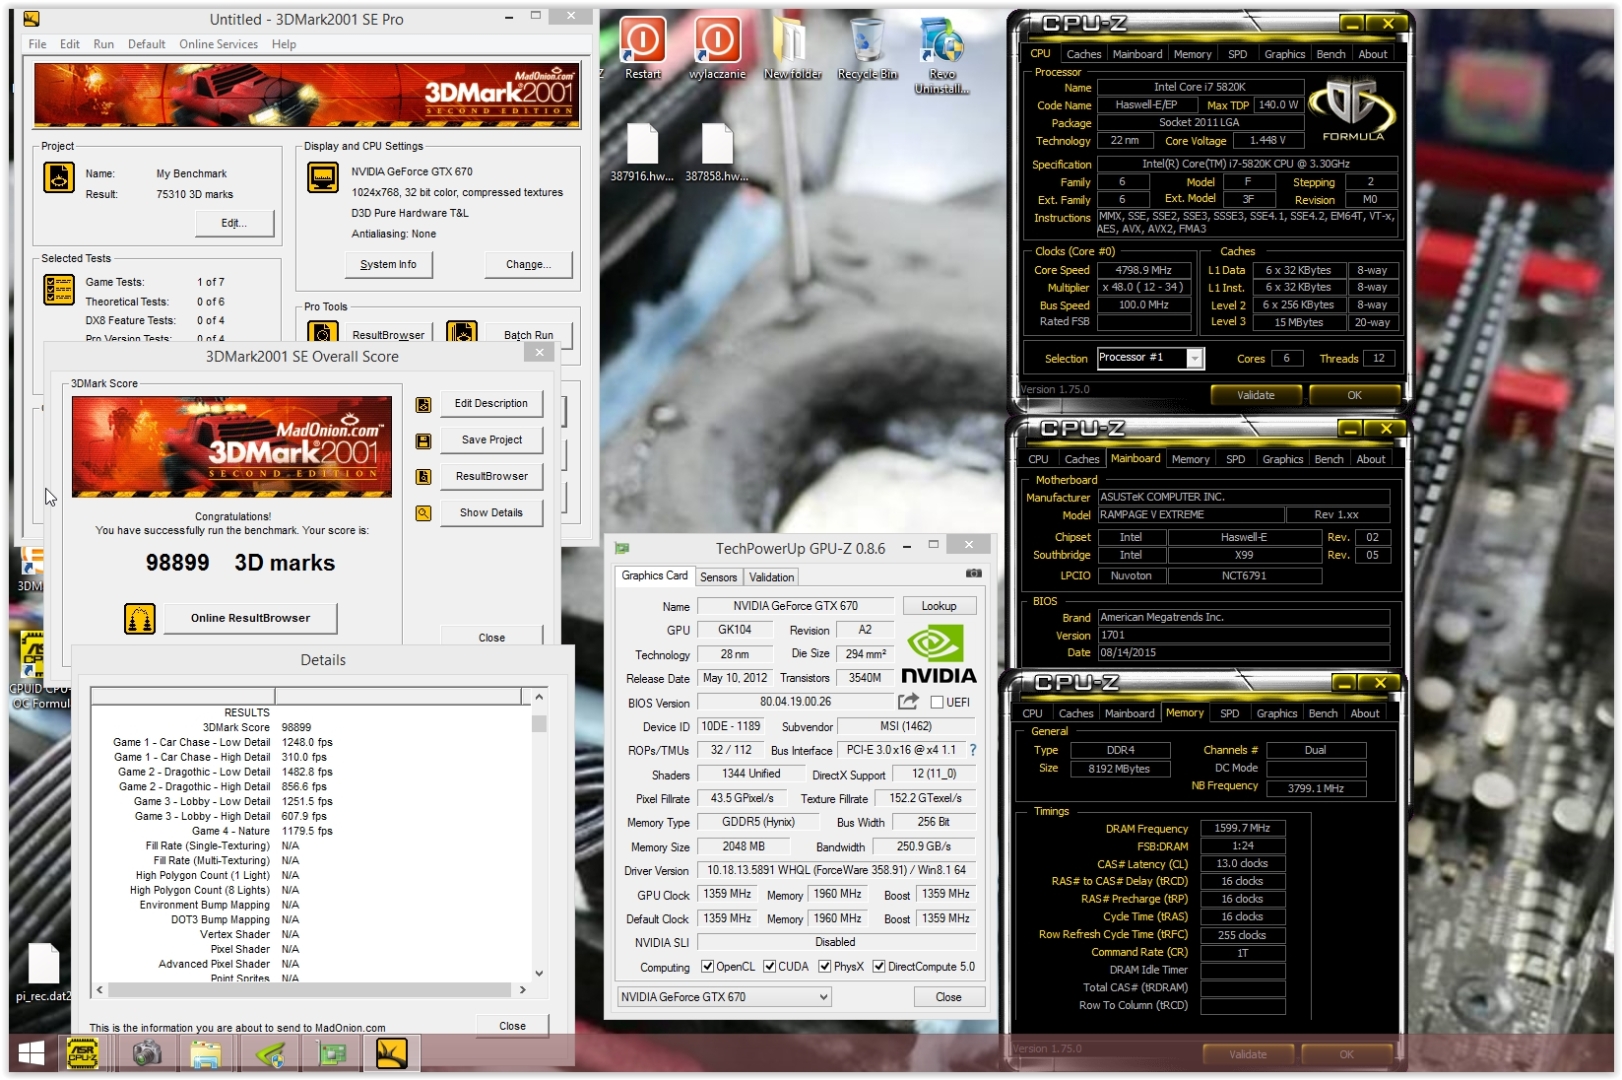This screenshot has width=1622, height=1080.
Task: Click display settings monitor icon in 3DMark2001
Action: 323,177
